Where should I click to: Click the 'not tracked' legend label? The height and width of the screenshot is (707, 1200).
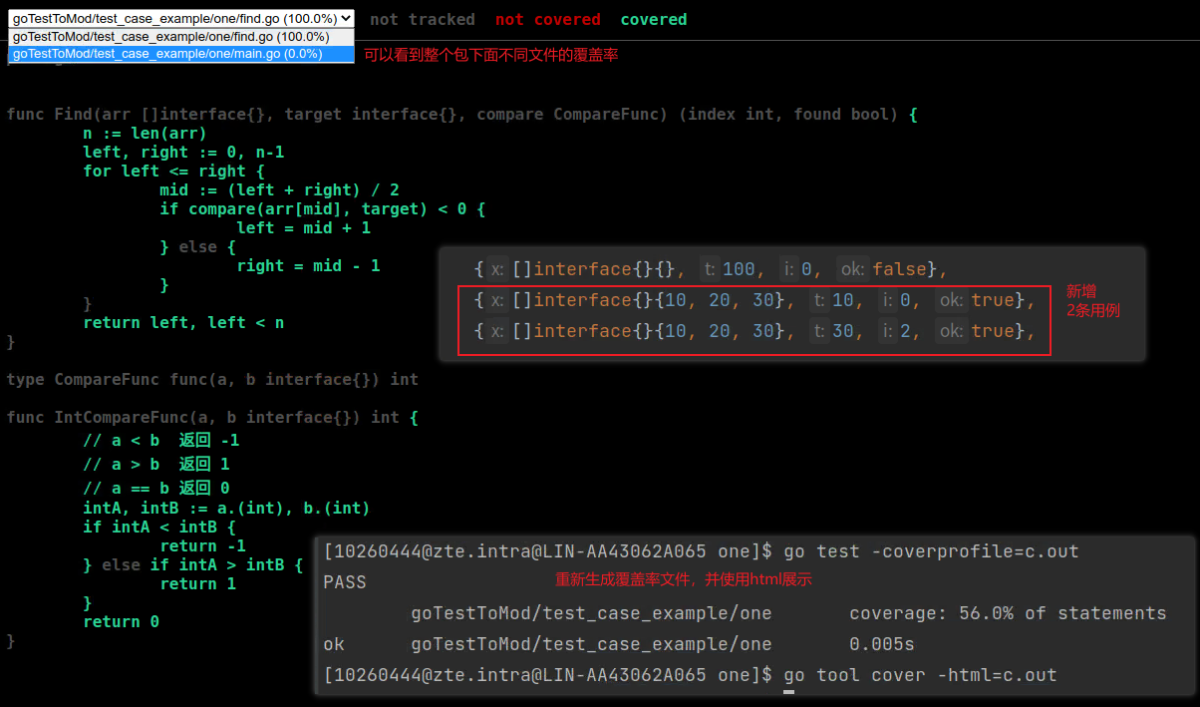422,19
